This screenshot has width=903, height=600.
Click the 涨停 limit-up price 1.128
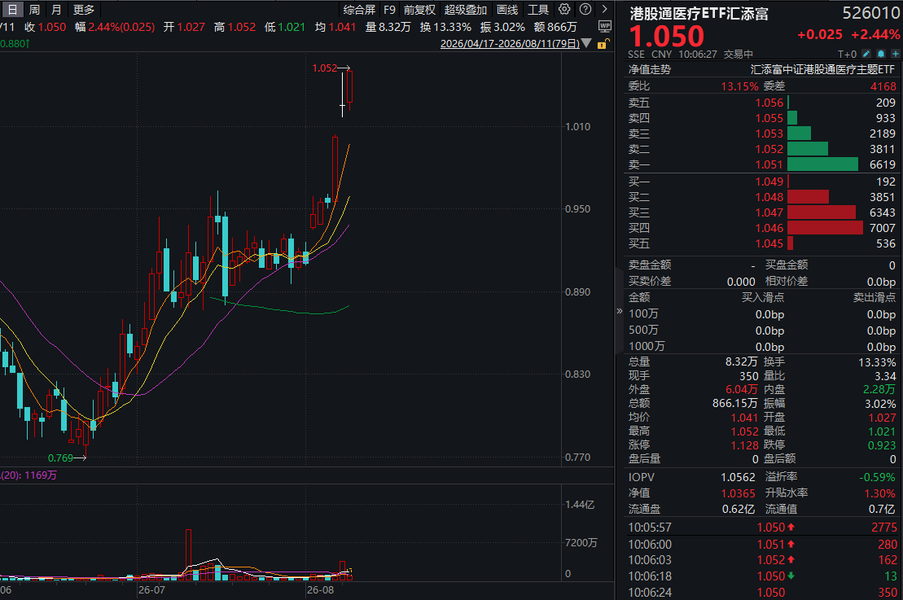coord(745,445)
